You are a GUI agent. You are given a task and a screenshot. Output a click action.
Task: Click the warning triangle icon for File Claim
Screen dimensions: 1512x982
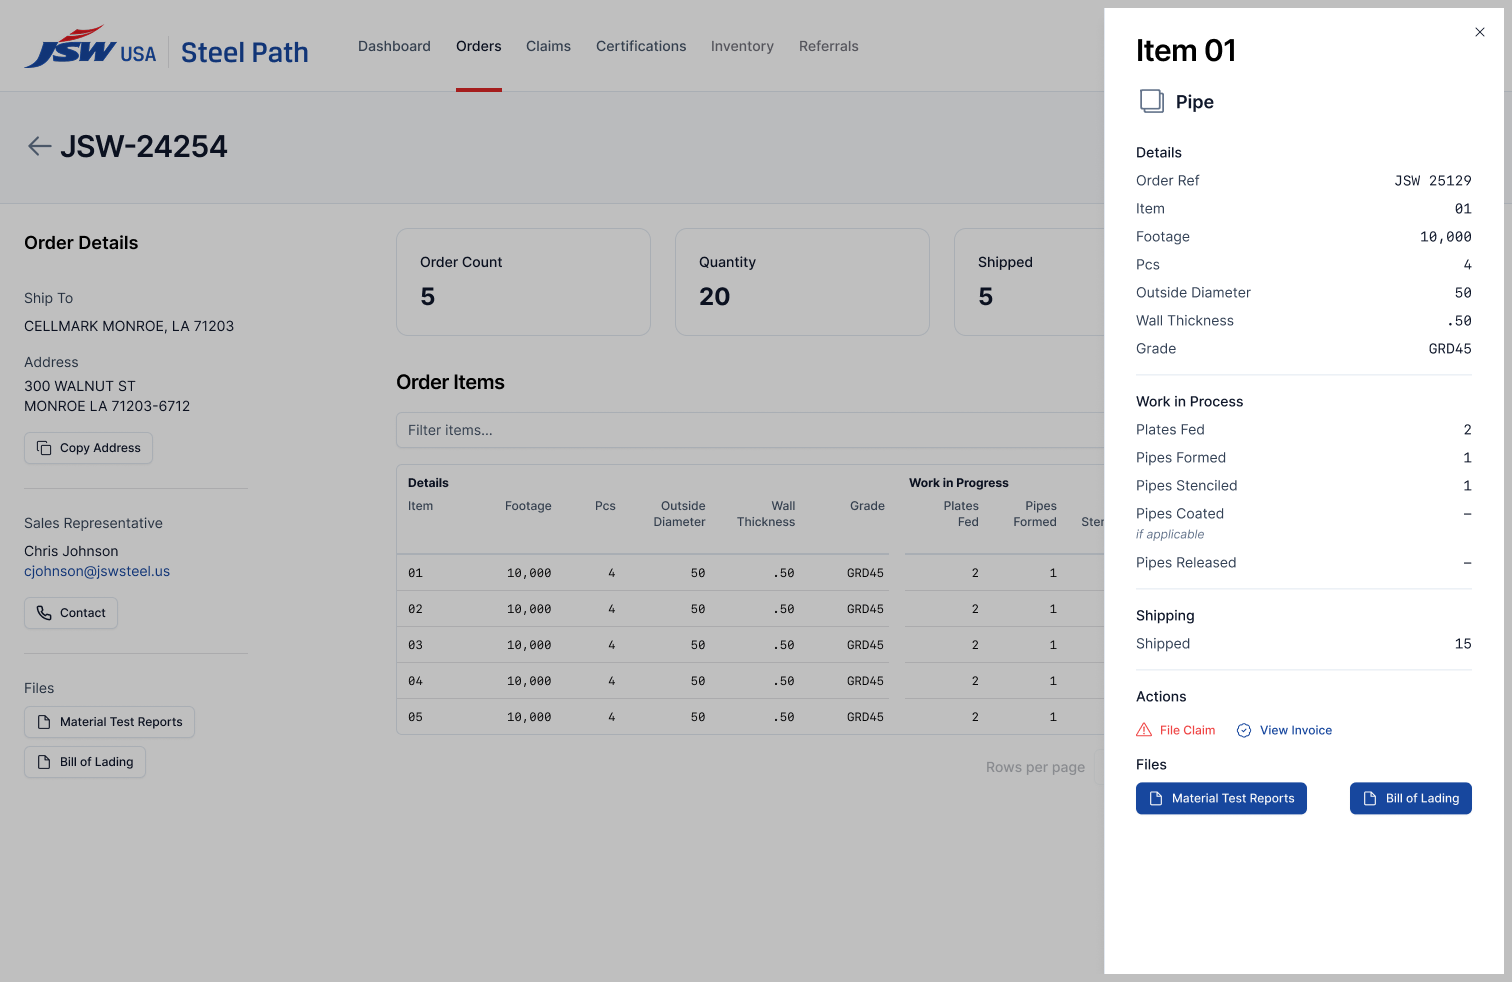pos(1144,730)
